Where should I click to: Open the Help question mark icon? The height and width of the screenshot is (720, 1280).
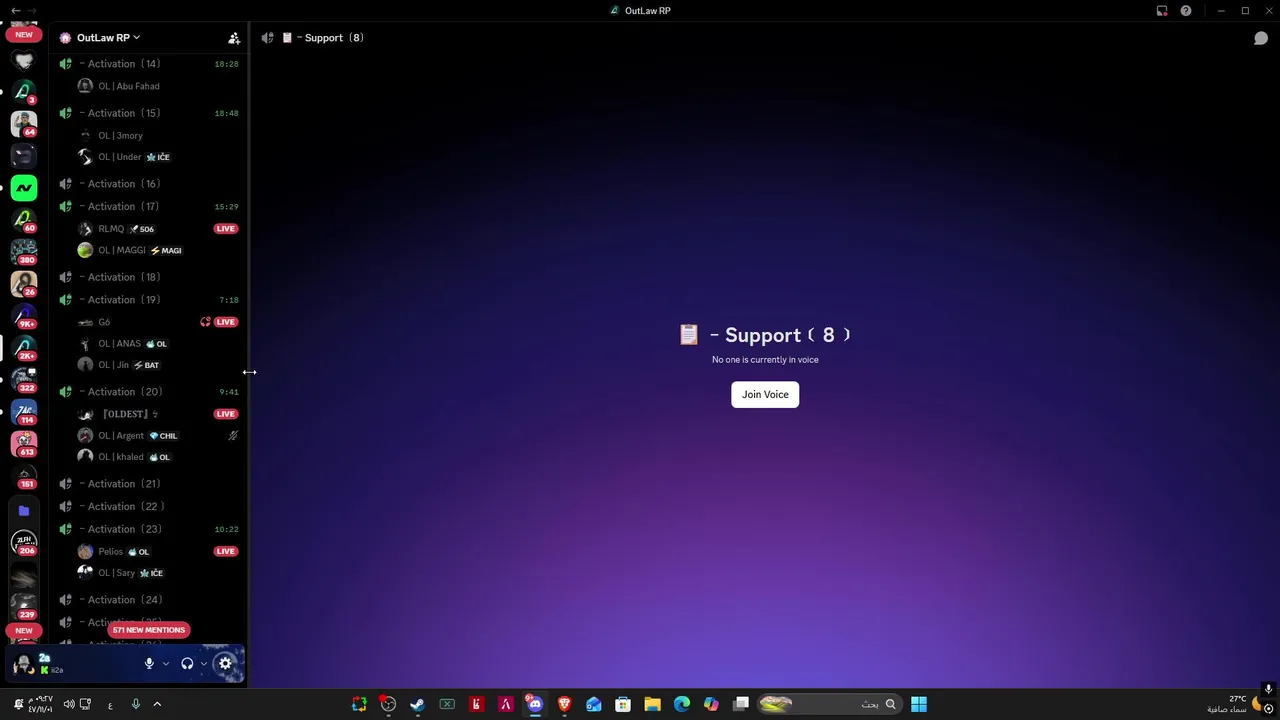tap(1186, 11)
